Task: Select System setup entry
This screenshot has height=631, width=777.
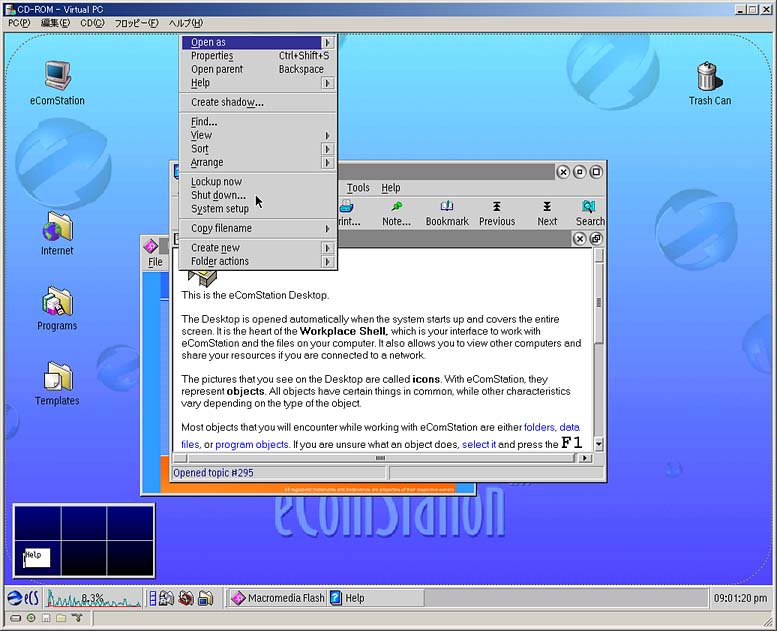Action: pos(259,209)
